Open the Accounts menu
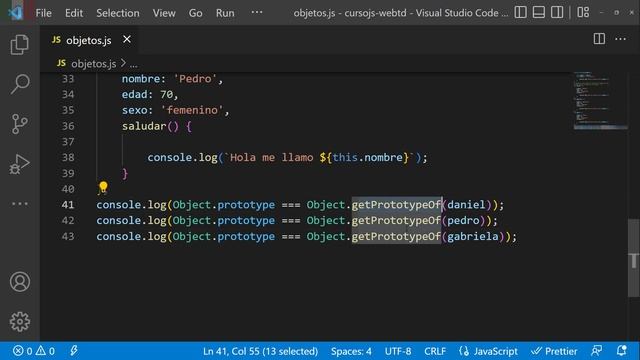The height and width of the screenshot is (360, 640). pyautogui.click(x=20, y=282)
